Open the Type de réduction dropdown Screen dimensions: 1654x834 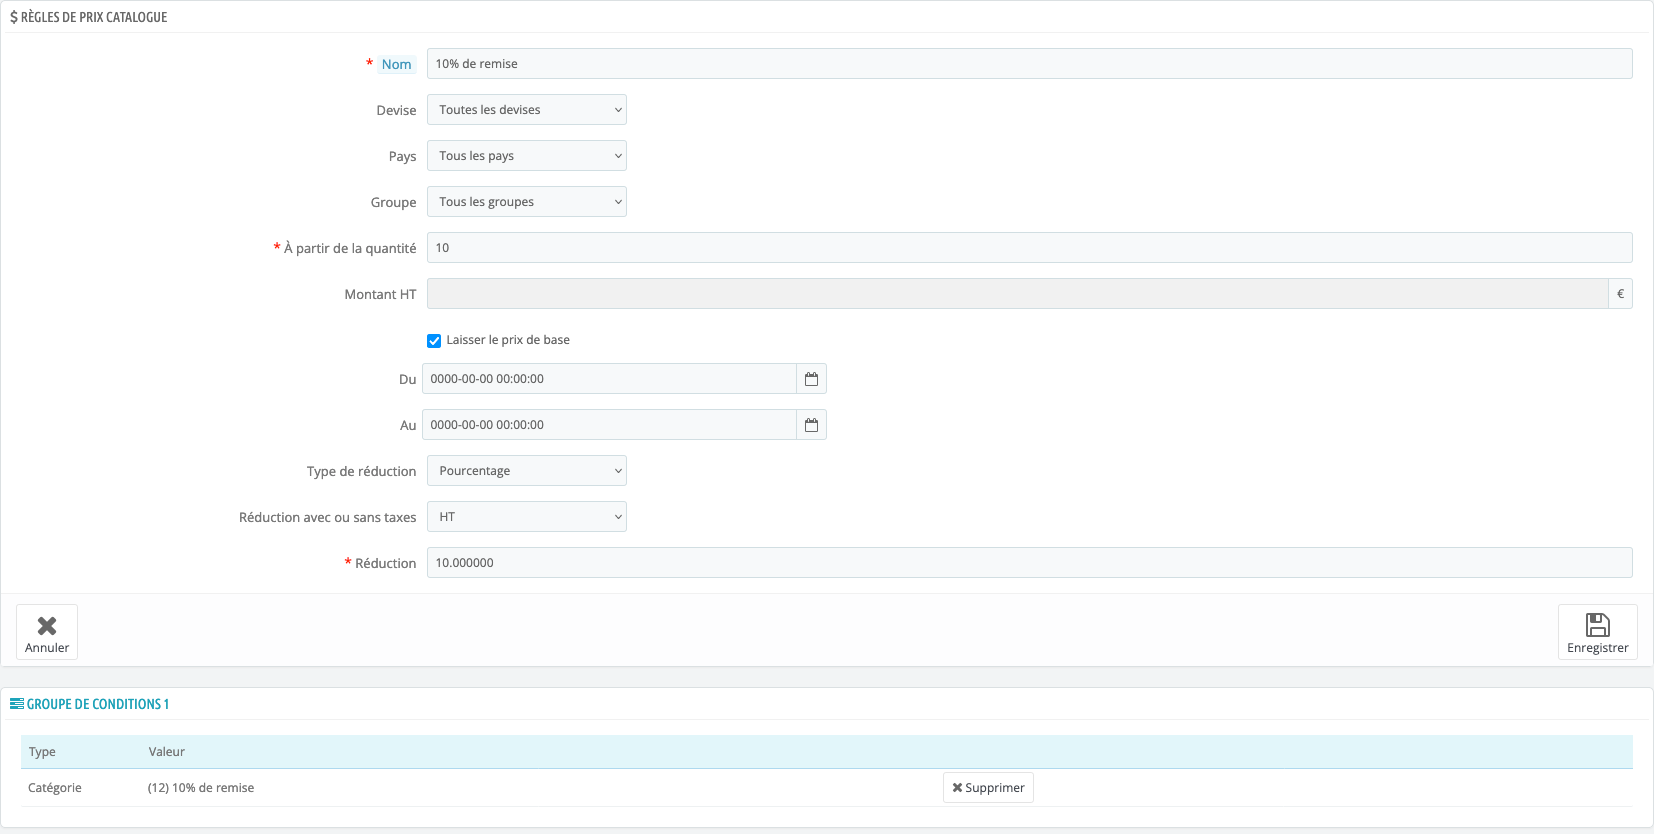tap(527, 471)
